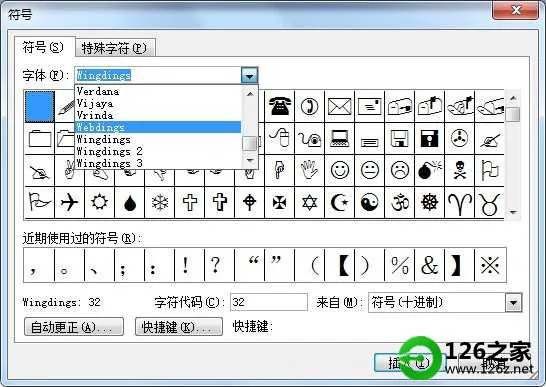Open the 自动更正(A) dialog
The width and height of the screenshot is (546, 387).
point(74,327)
